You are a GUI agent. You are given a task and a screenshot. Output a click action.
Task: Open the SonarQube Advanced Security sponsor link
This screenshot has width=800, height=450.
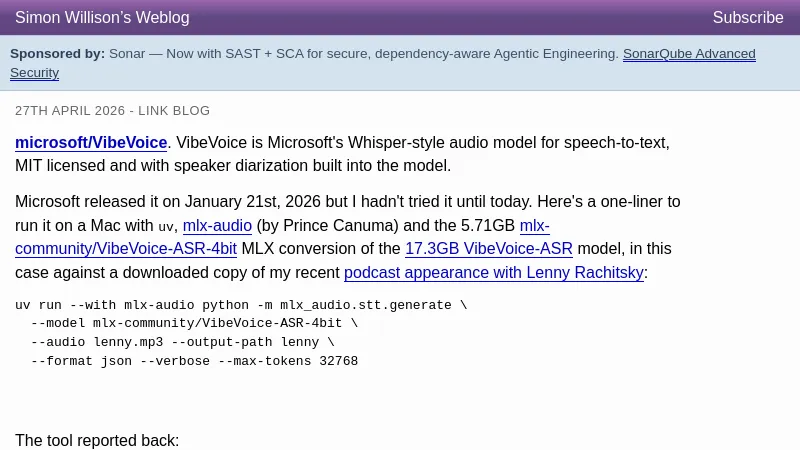[x=688, y=54]
